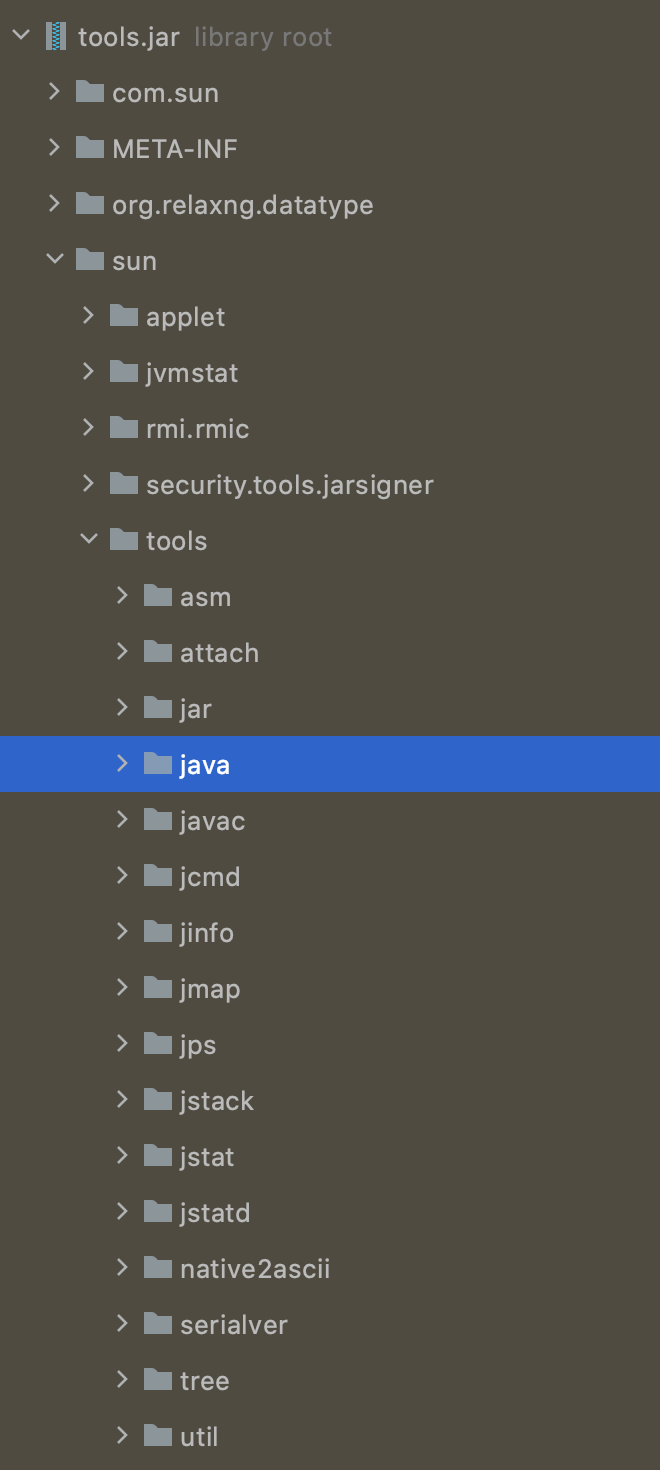Click the native2ascii folder icon
The image size is (660, 1470).
point(158,1269)
